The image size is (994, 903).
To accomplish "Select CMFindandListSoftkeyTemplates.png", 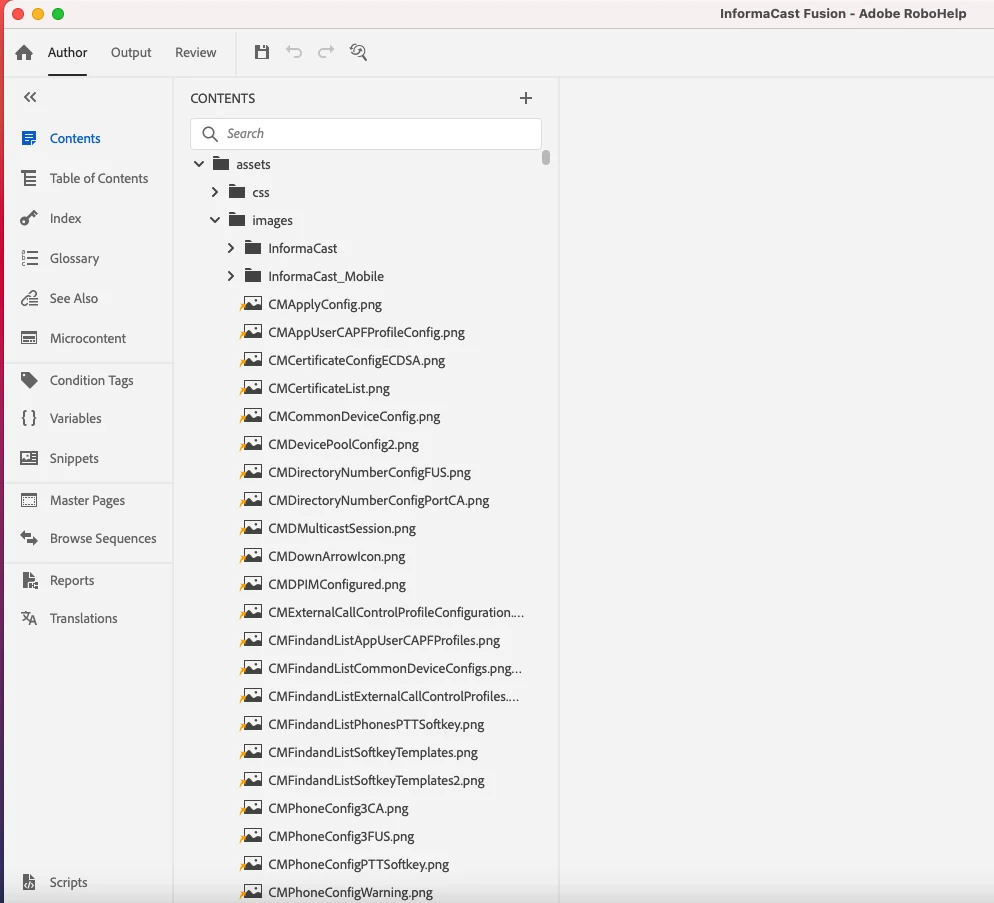I will (x=373, y=752).
